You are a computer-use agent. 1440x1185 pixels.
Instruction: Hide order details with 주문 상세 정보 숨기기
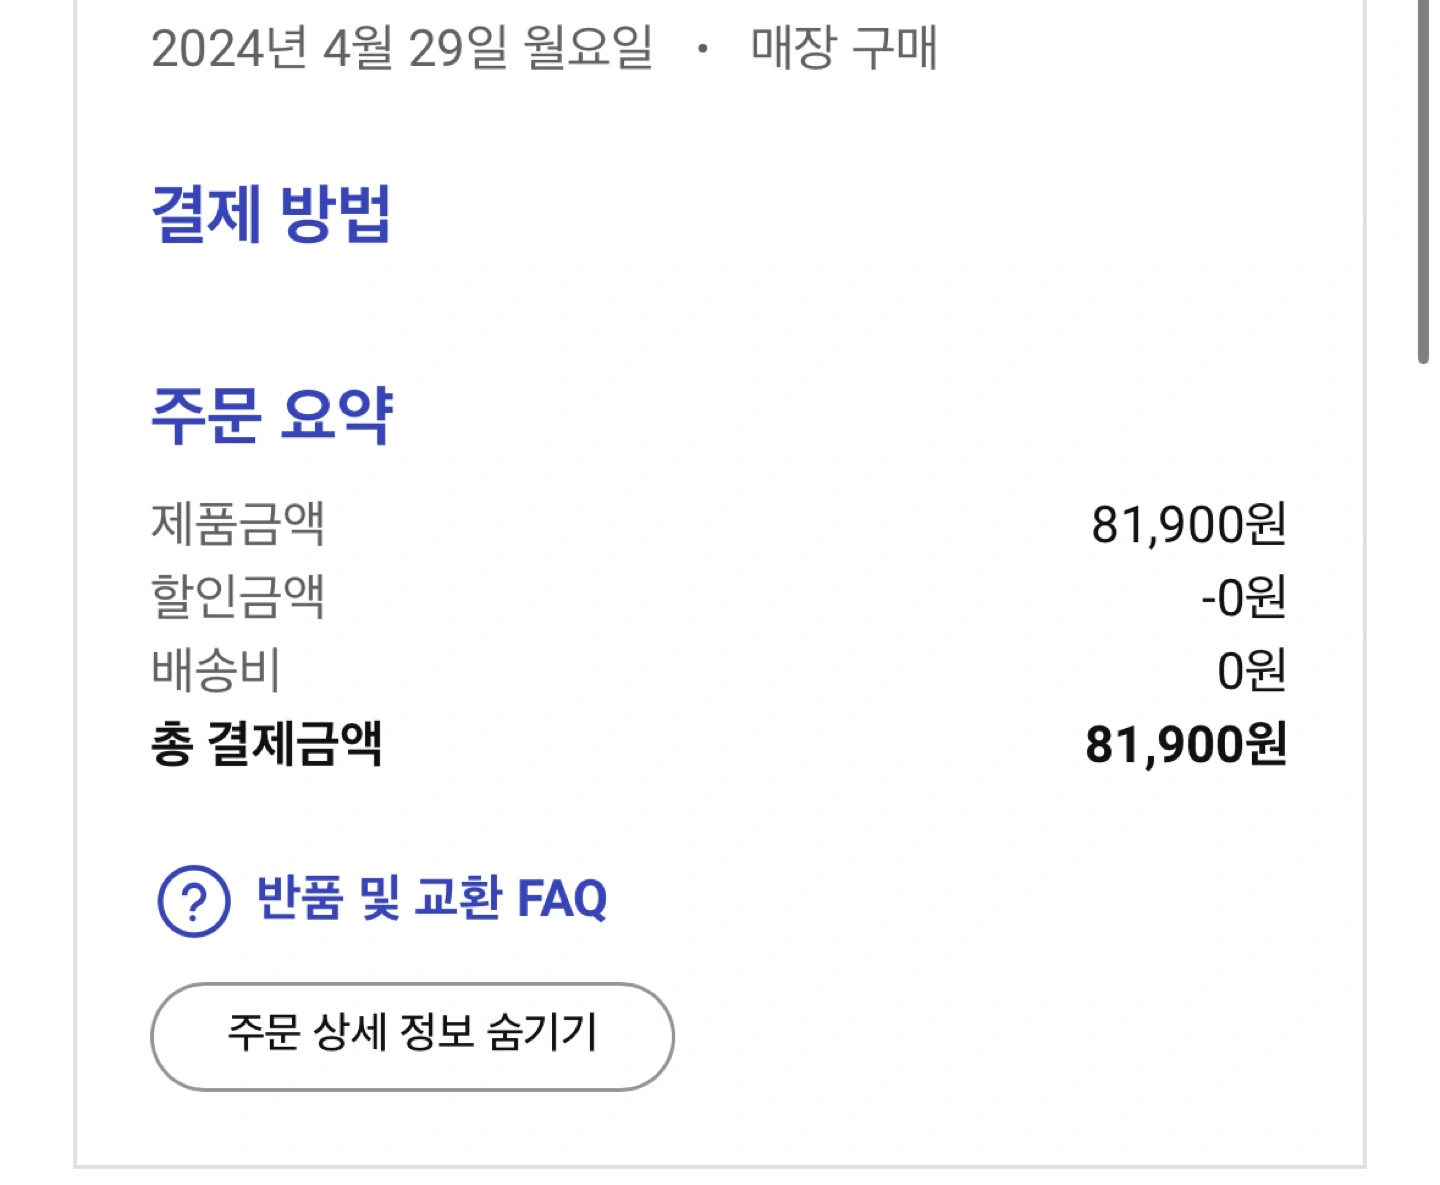click(412, 1036)
